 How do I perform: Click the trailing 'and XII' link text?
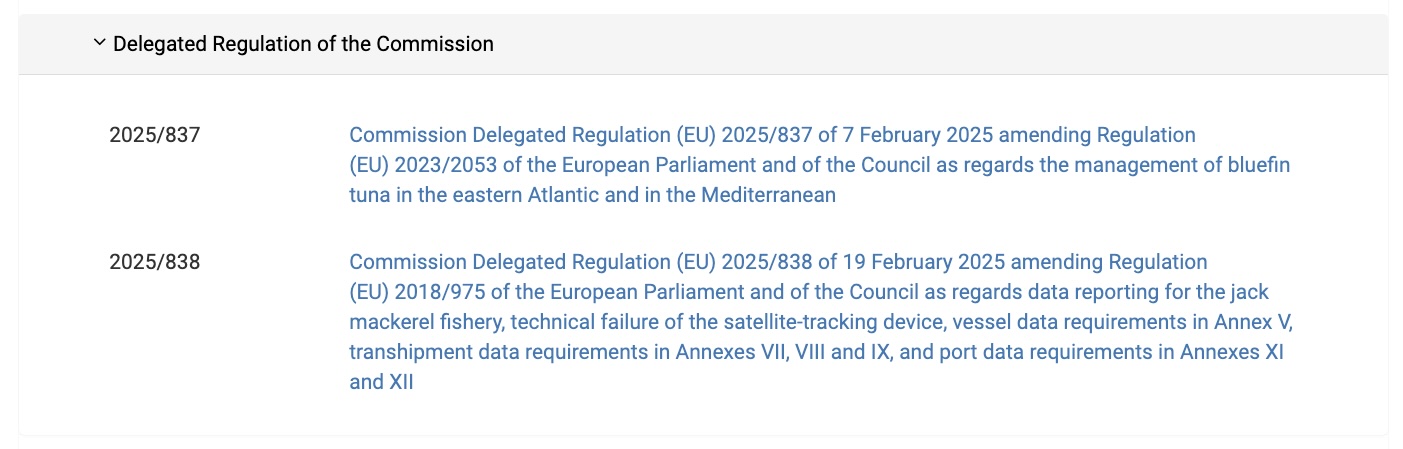point(381,382)
